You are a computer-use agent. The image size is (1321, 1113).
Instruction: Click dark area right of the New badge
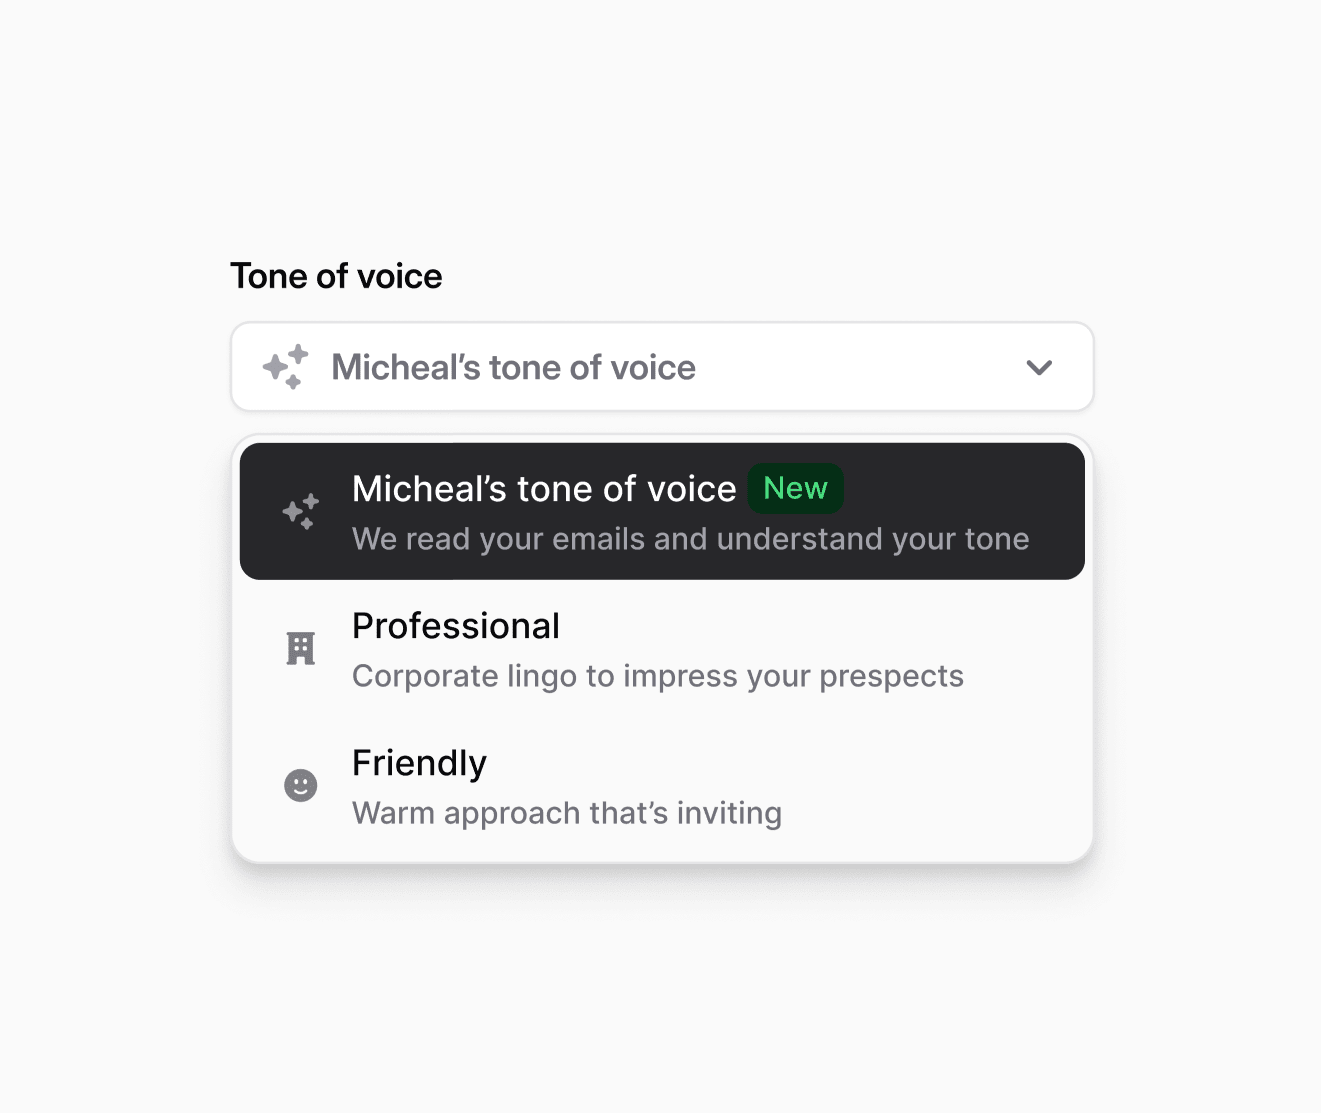pos(960,489)
